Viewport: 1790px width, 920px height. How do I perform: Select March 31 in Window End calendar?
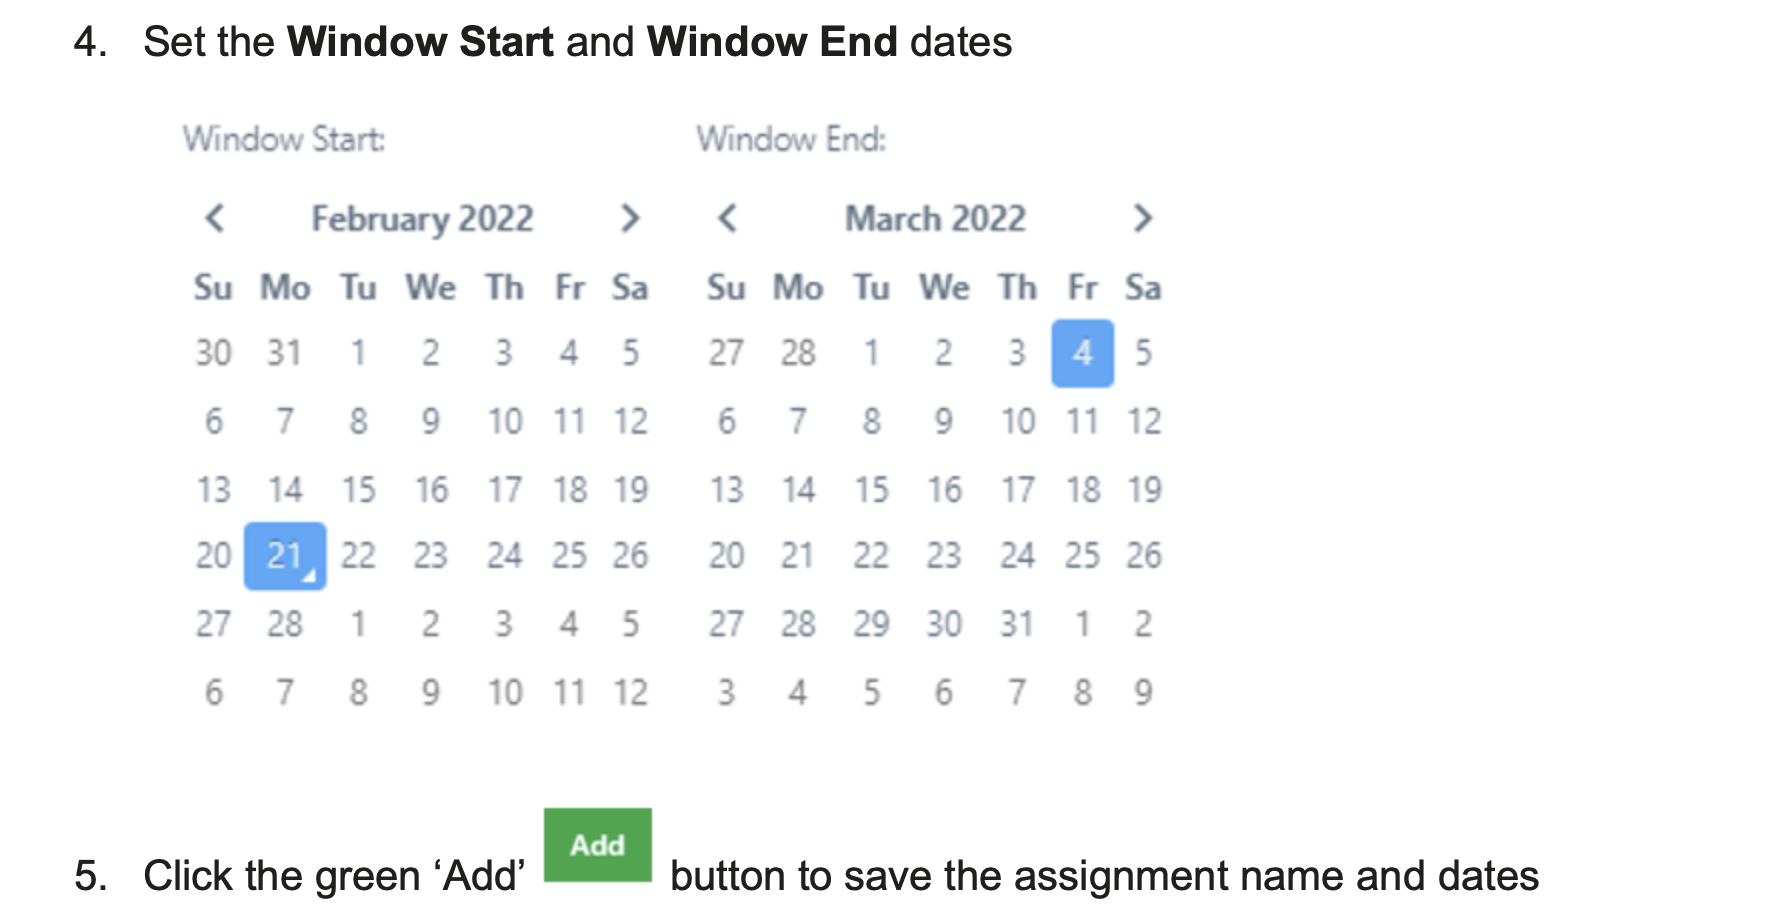tap(1017, 624)
